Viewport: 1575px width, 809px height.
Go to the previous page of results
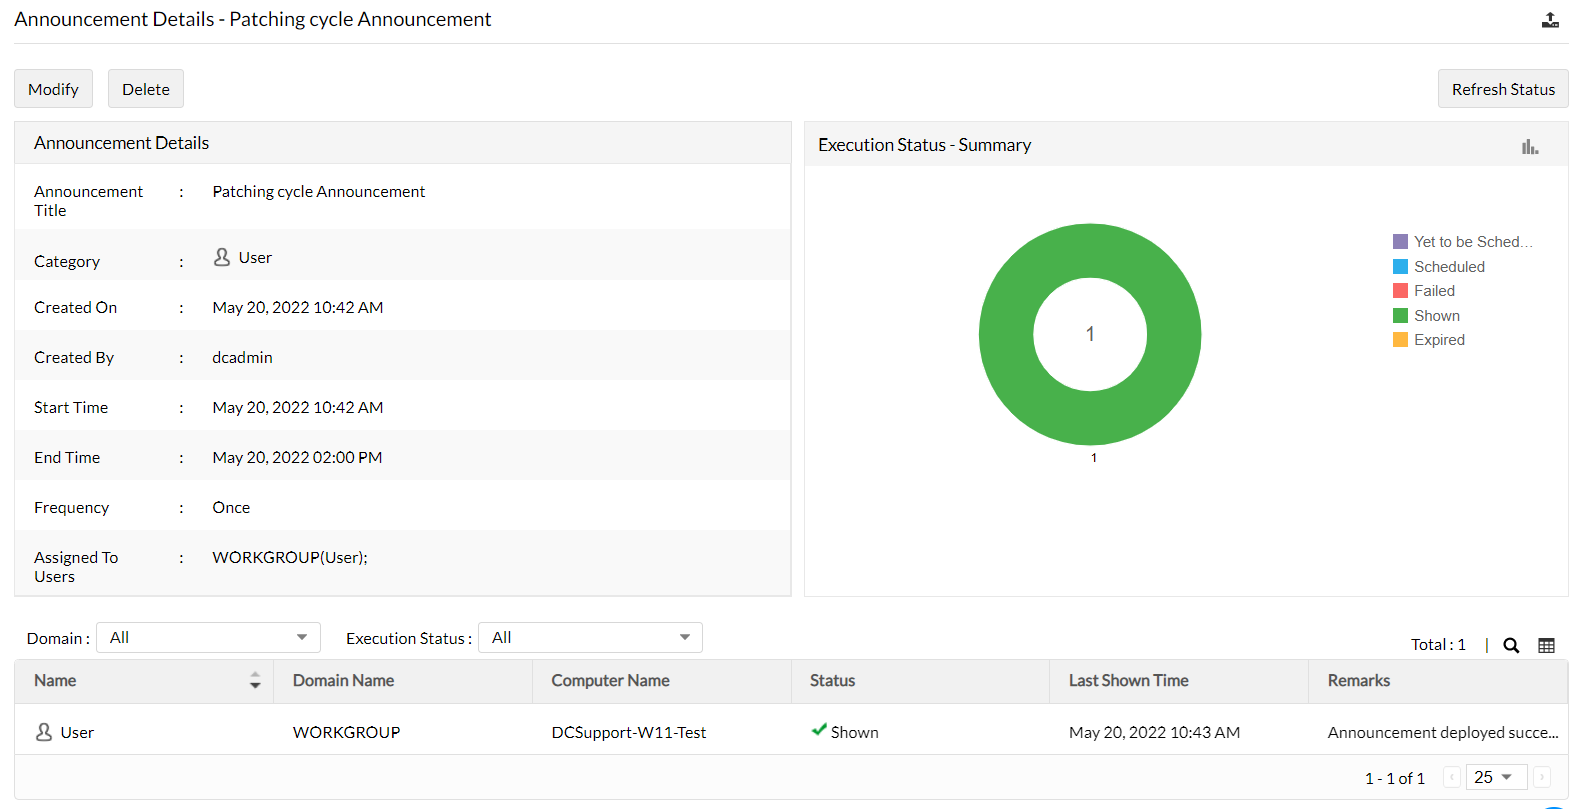click(x=1452, y=777)
